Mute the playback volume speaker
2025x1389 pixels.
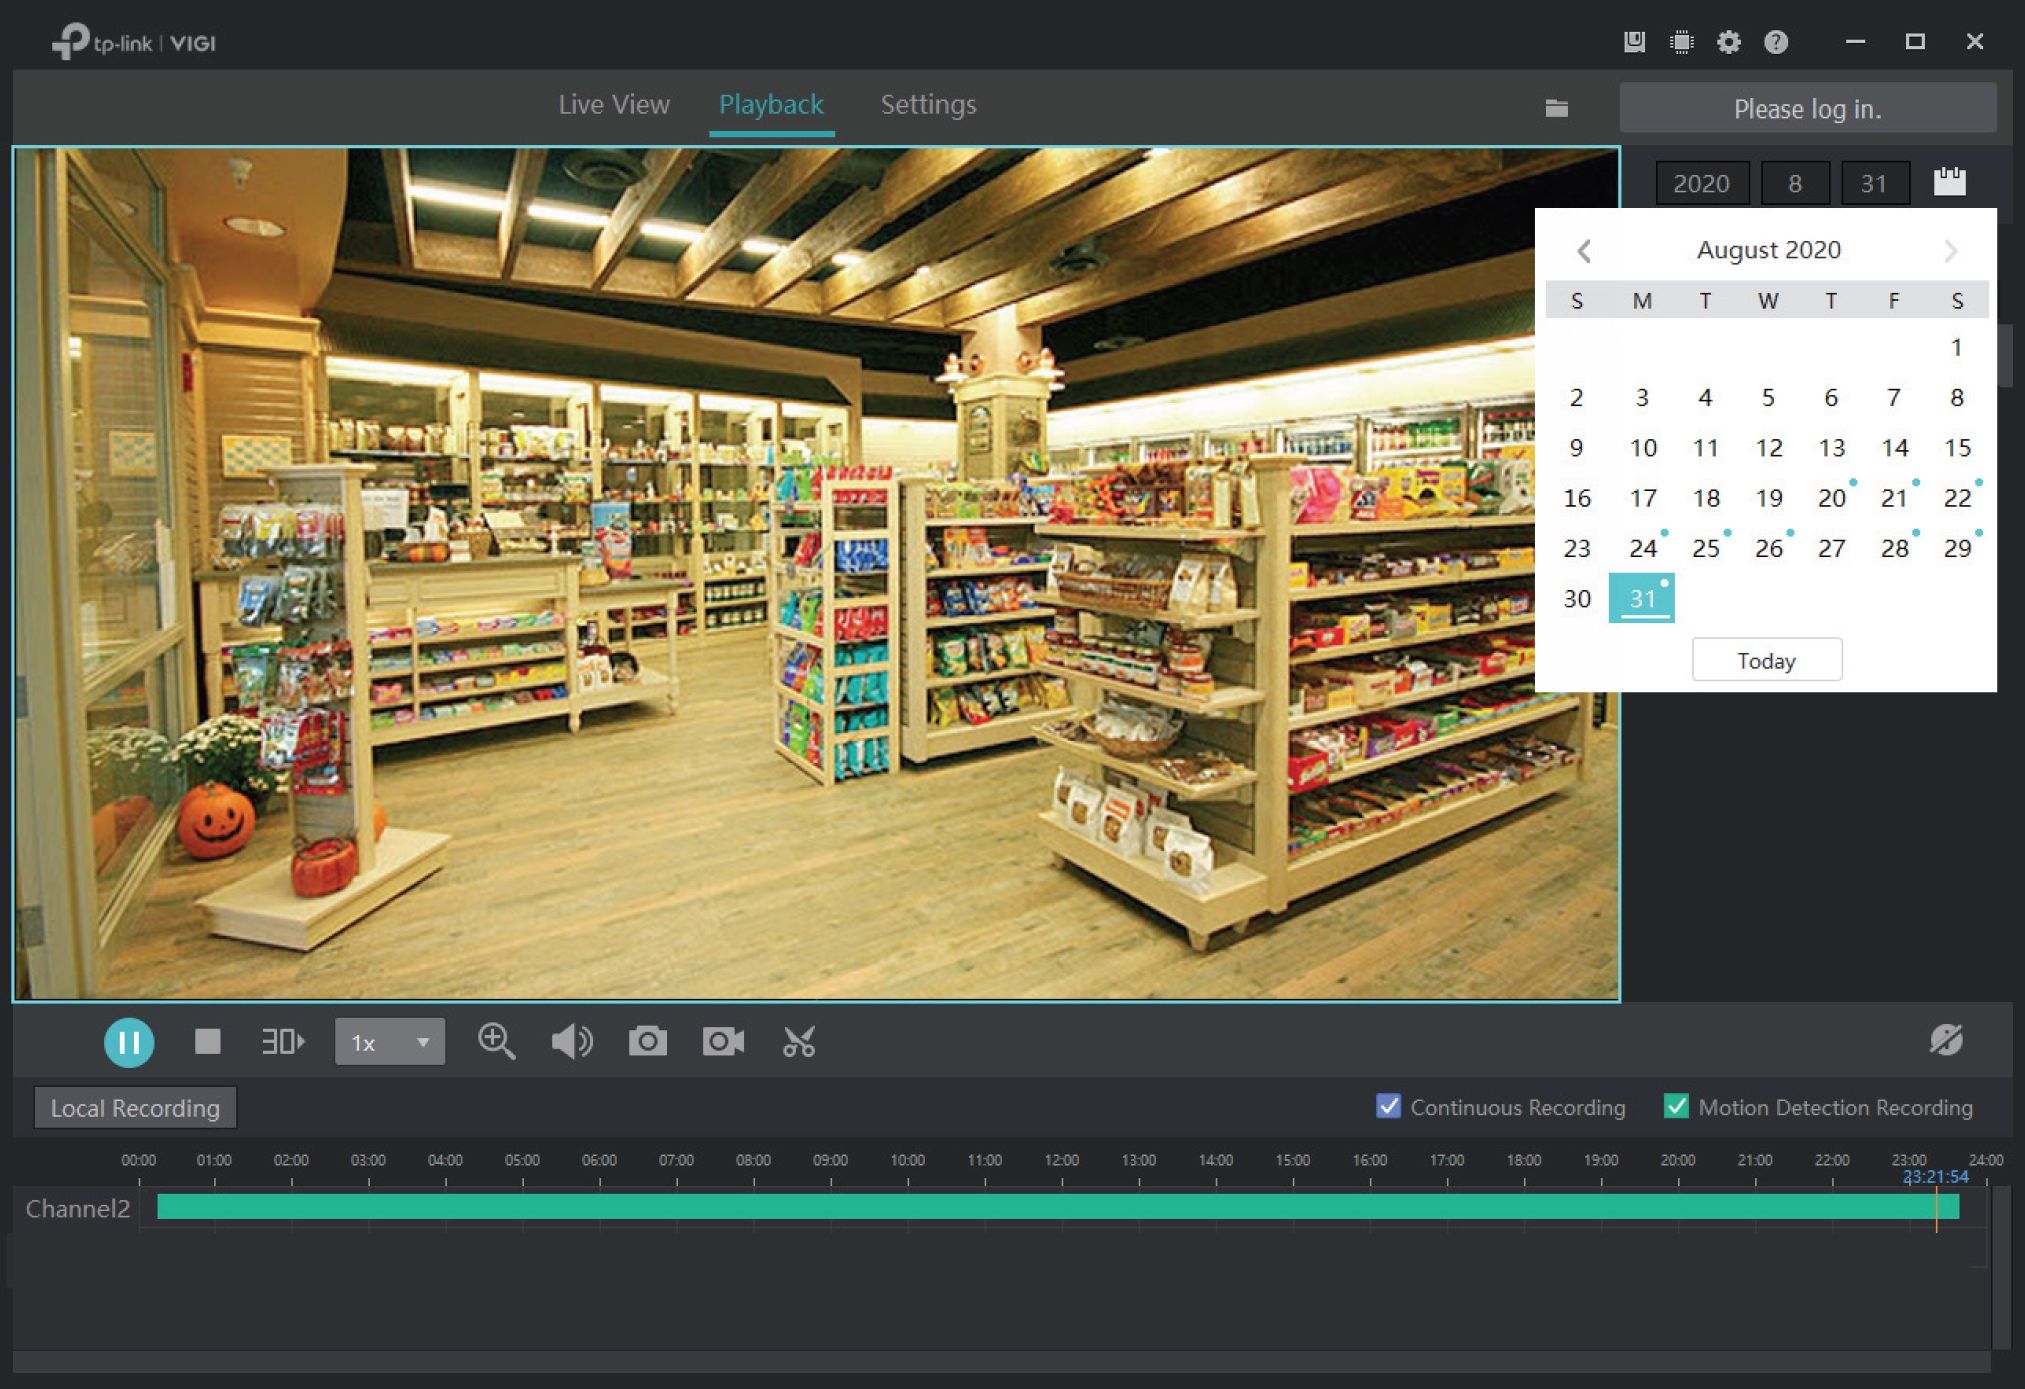[x=572, y=1042]
